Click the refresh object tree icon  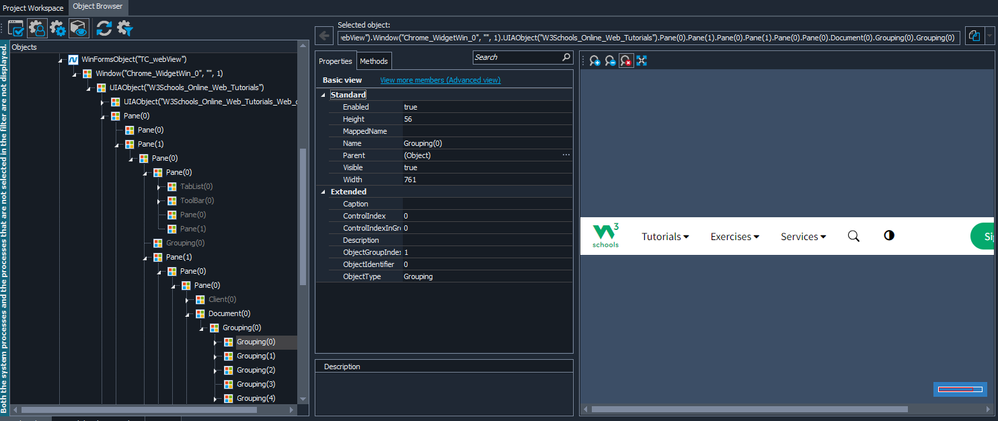click(x=104, y=28)
